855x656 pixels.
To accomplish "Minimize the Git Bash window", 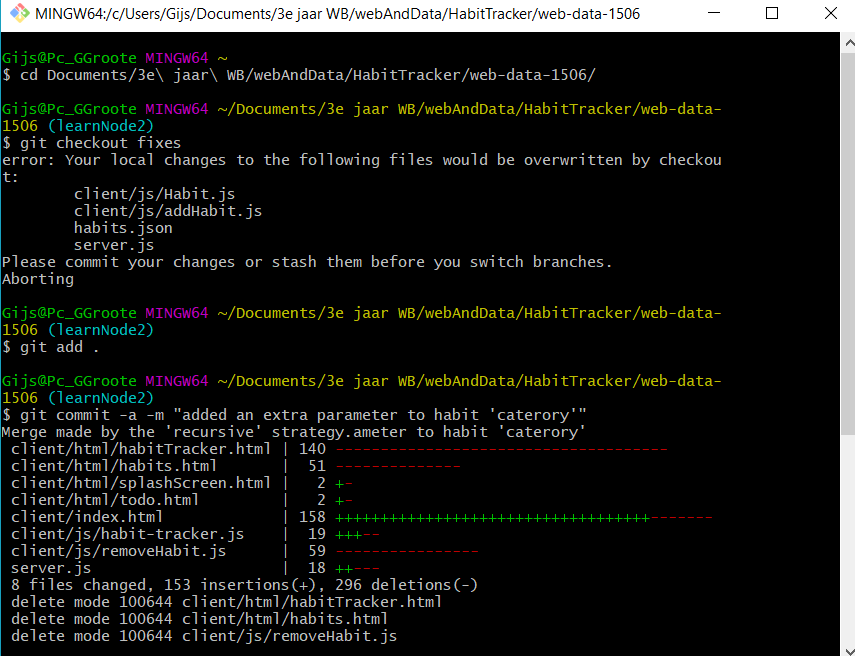I will 714,13.
